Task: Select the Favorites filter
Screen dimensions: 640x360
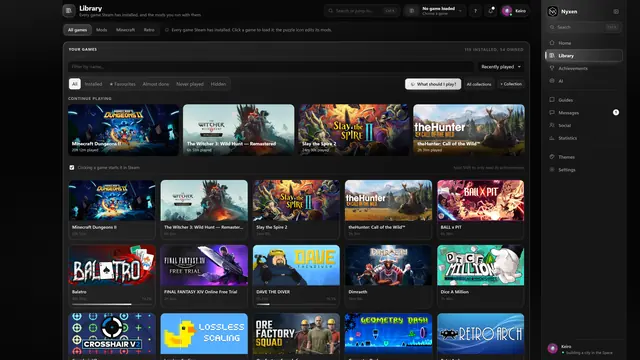Action: click(122, 84)
